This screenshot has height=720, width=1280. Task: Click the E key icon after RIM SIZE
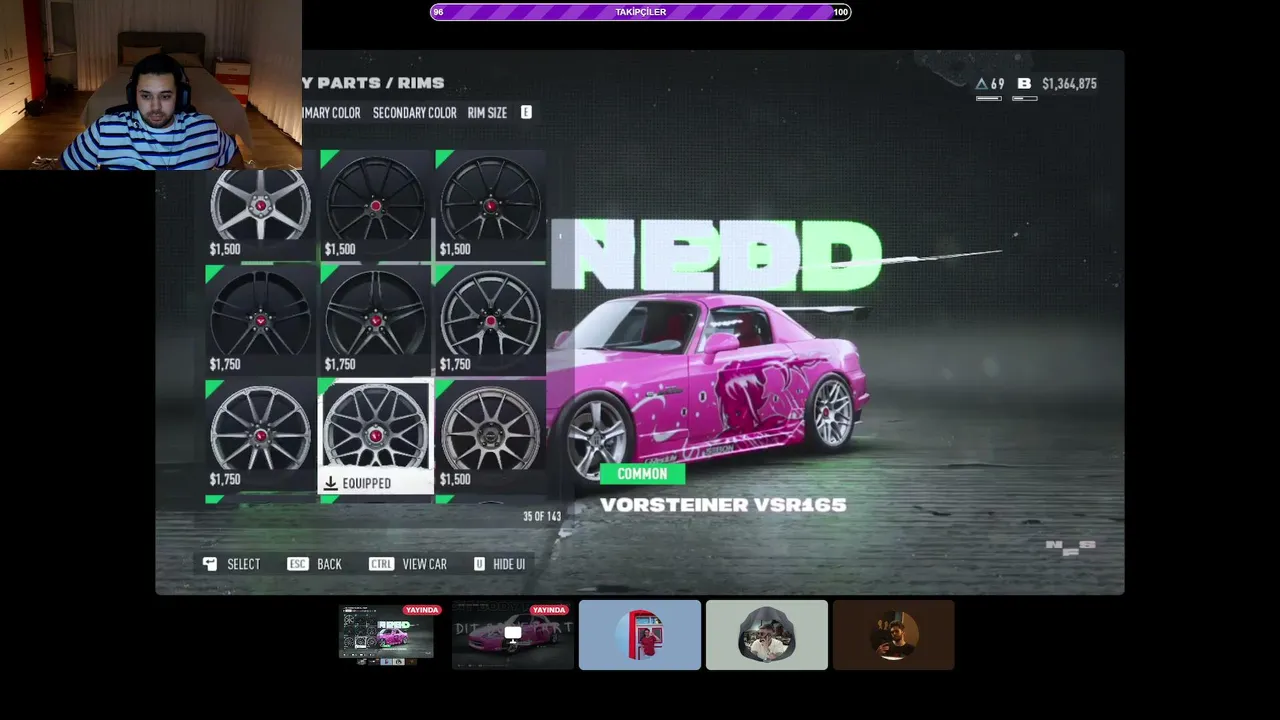tap(526, 112)
